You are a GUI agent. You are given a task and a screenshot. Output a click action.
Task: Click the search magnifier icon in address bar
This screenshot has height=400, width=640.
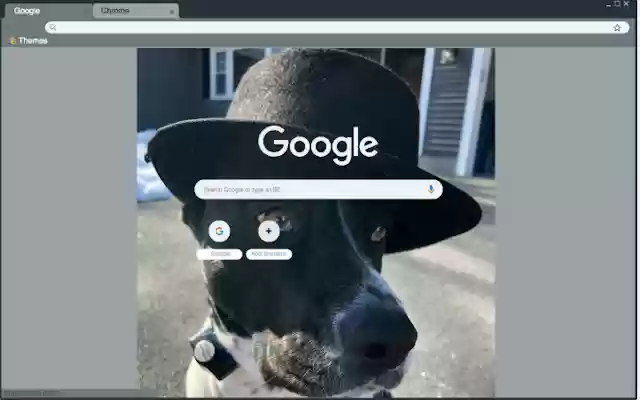pos(52,28)
